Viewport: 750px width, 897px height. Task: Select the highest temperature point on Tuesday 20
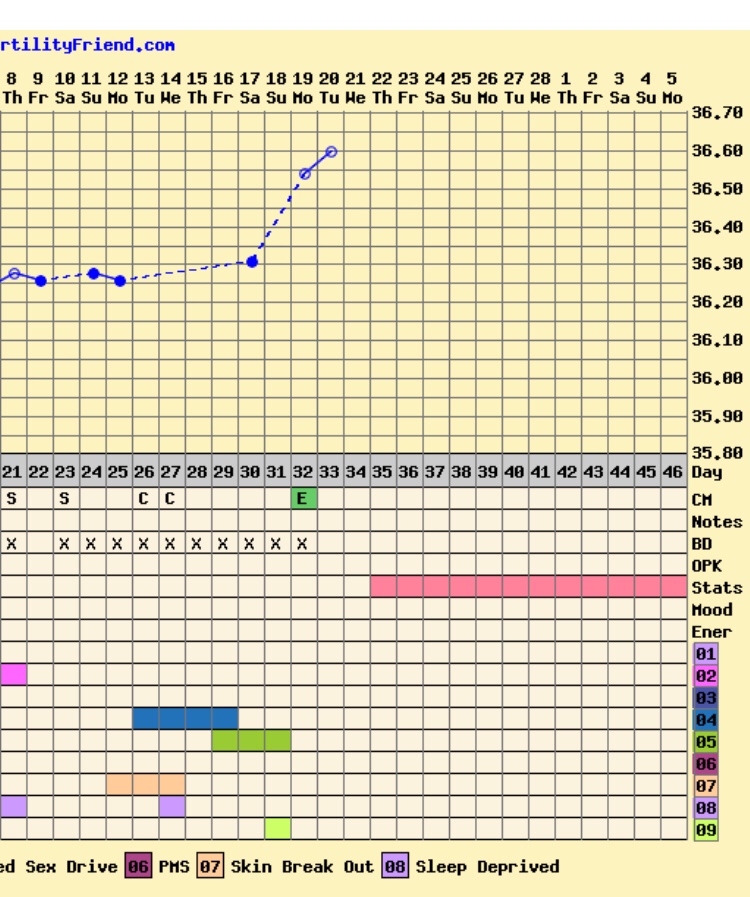tap(331, 152)
